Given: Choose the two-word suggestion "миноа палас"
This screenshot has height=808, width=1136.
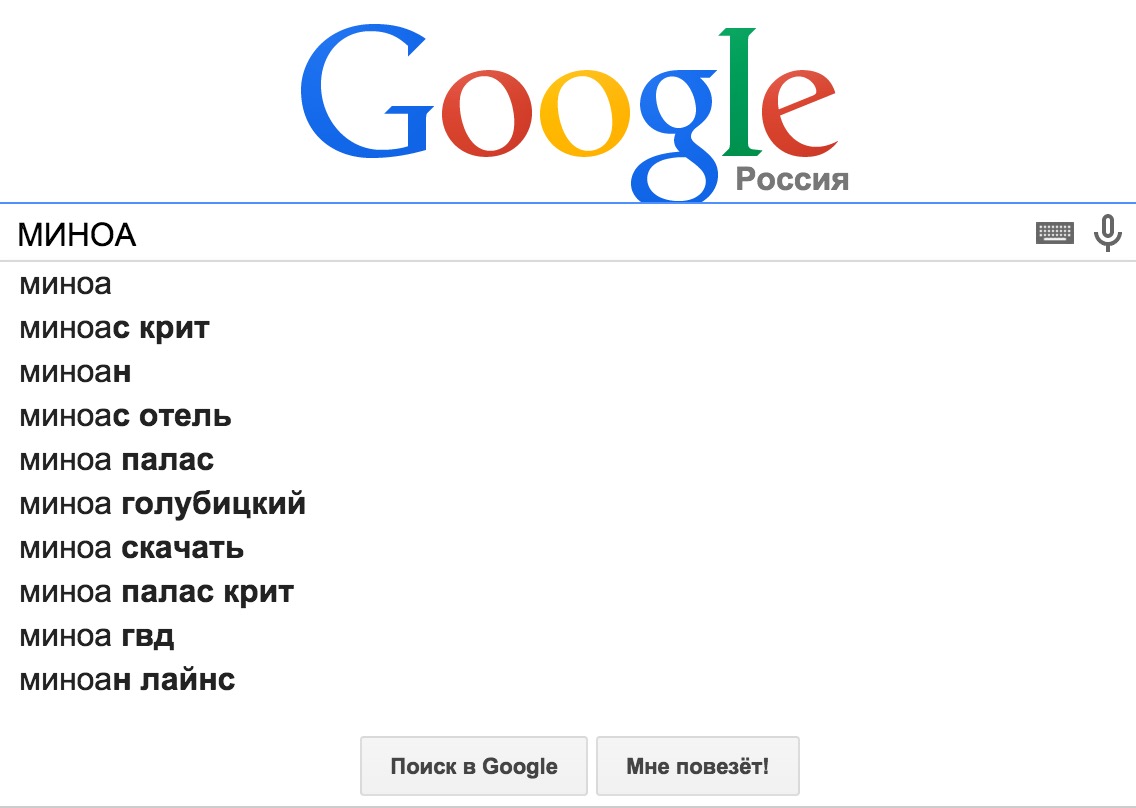Looking at the screenshot, I should point(116,460).
